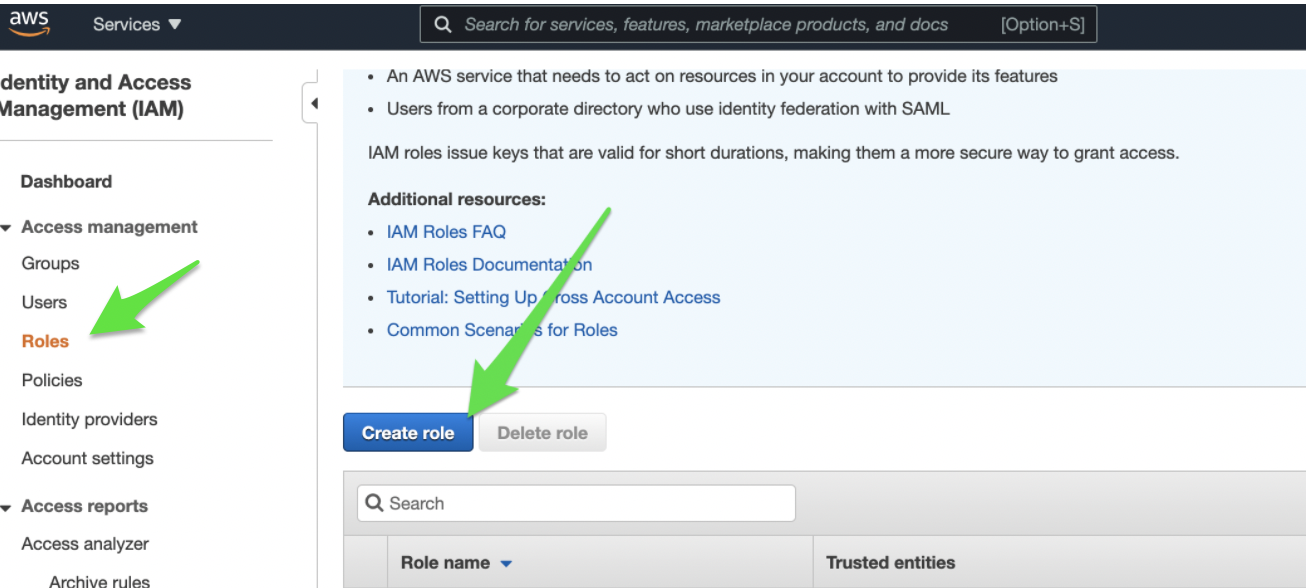Collapse the Access reports section
Screen dimensions: 1306x588
[7, 507]
